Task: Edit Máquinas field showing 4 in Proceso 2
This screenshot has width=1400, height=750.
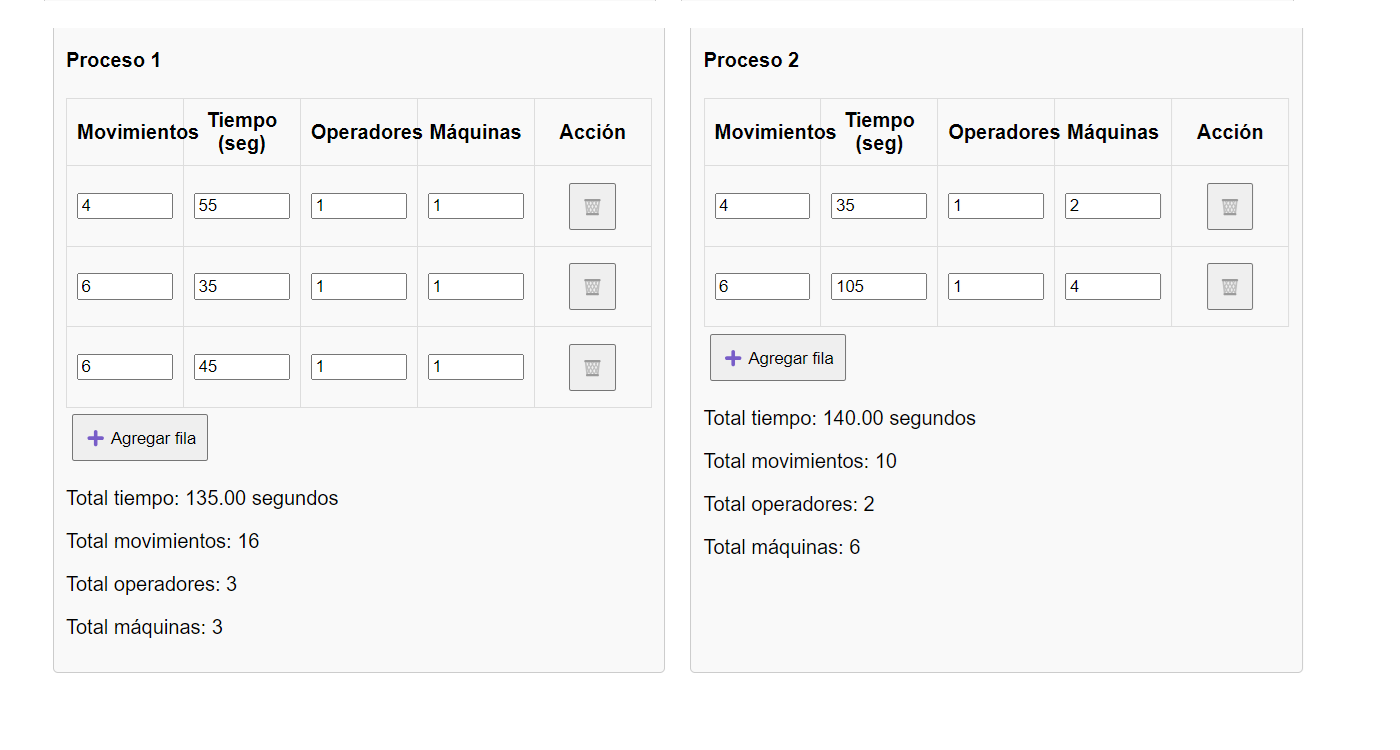Action: tap(1113, 287)
